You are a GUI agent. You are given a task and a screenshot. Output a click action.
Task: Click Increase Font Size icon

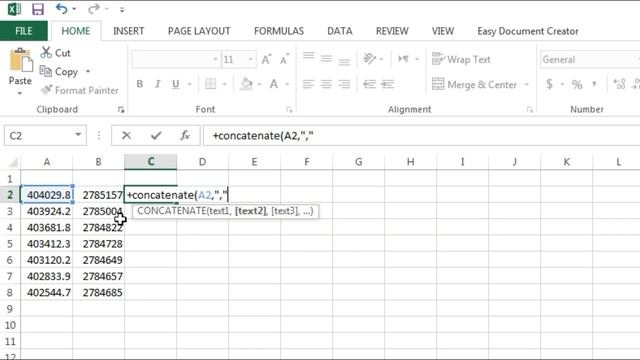click(x=266, y=60)
